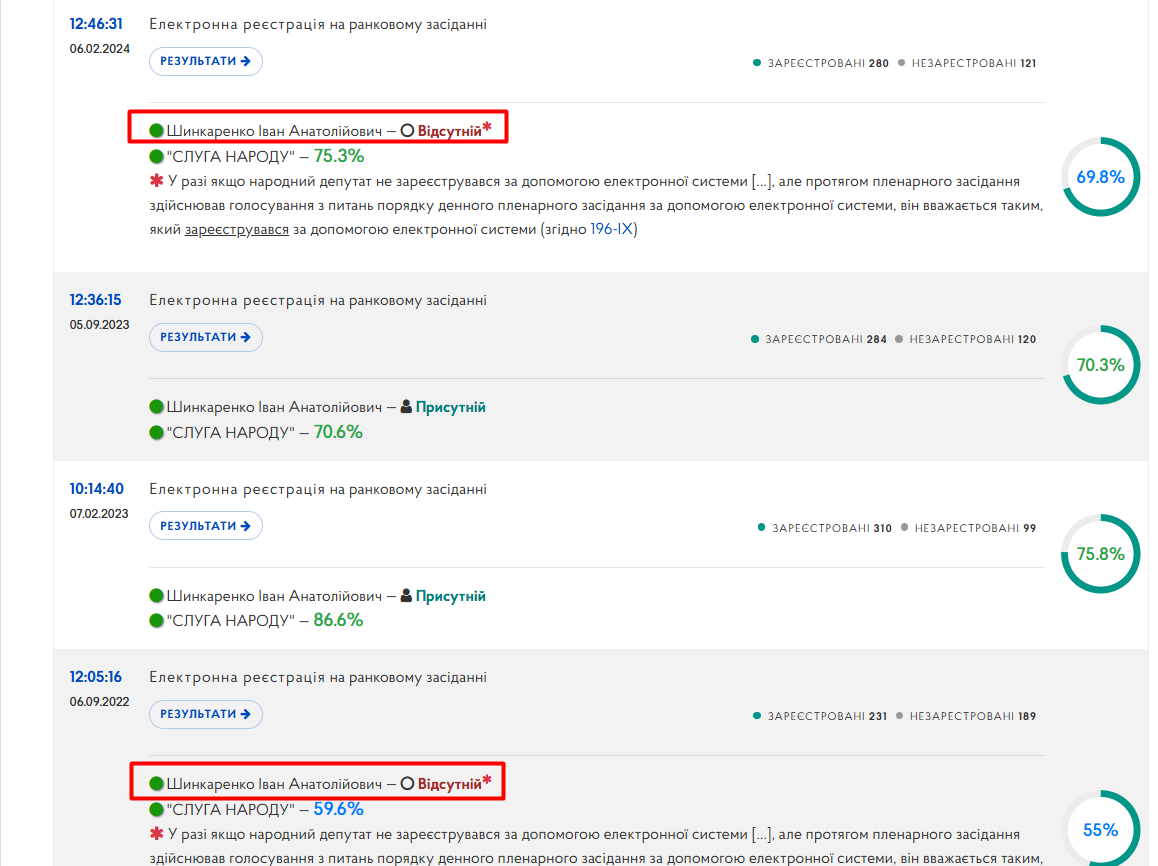Click the 12:36:15 timestamp link

95,300
